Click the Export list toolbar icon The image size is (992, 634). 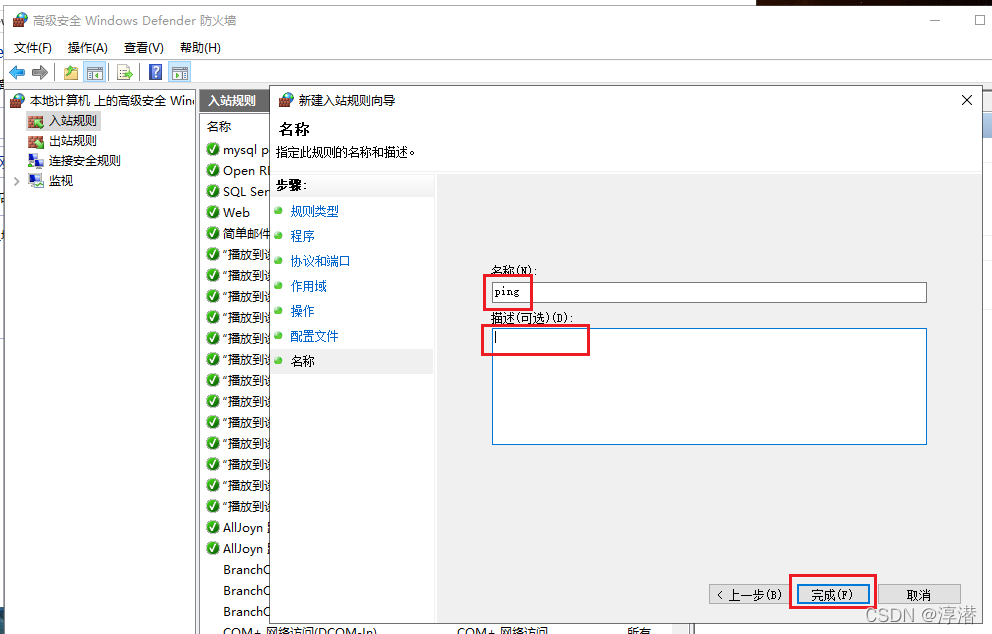[125, 73]
